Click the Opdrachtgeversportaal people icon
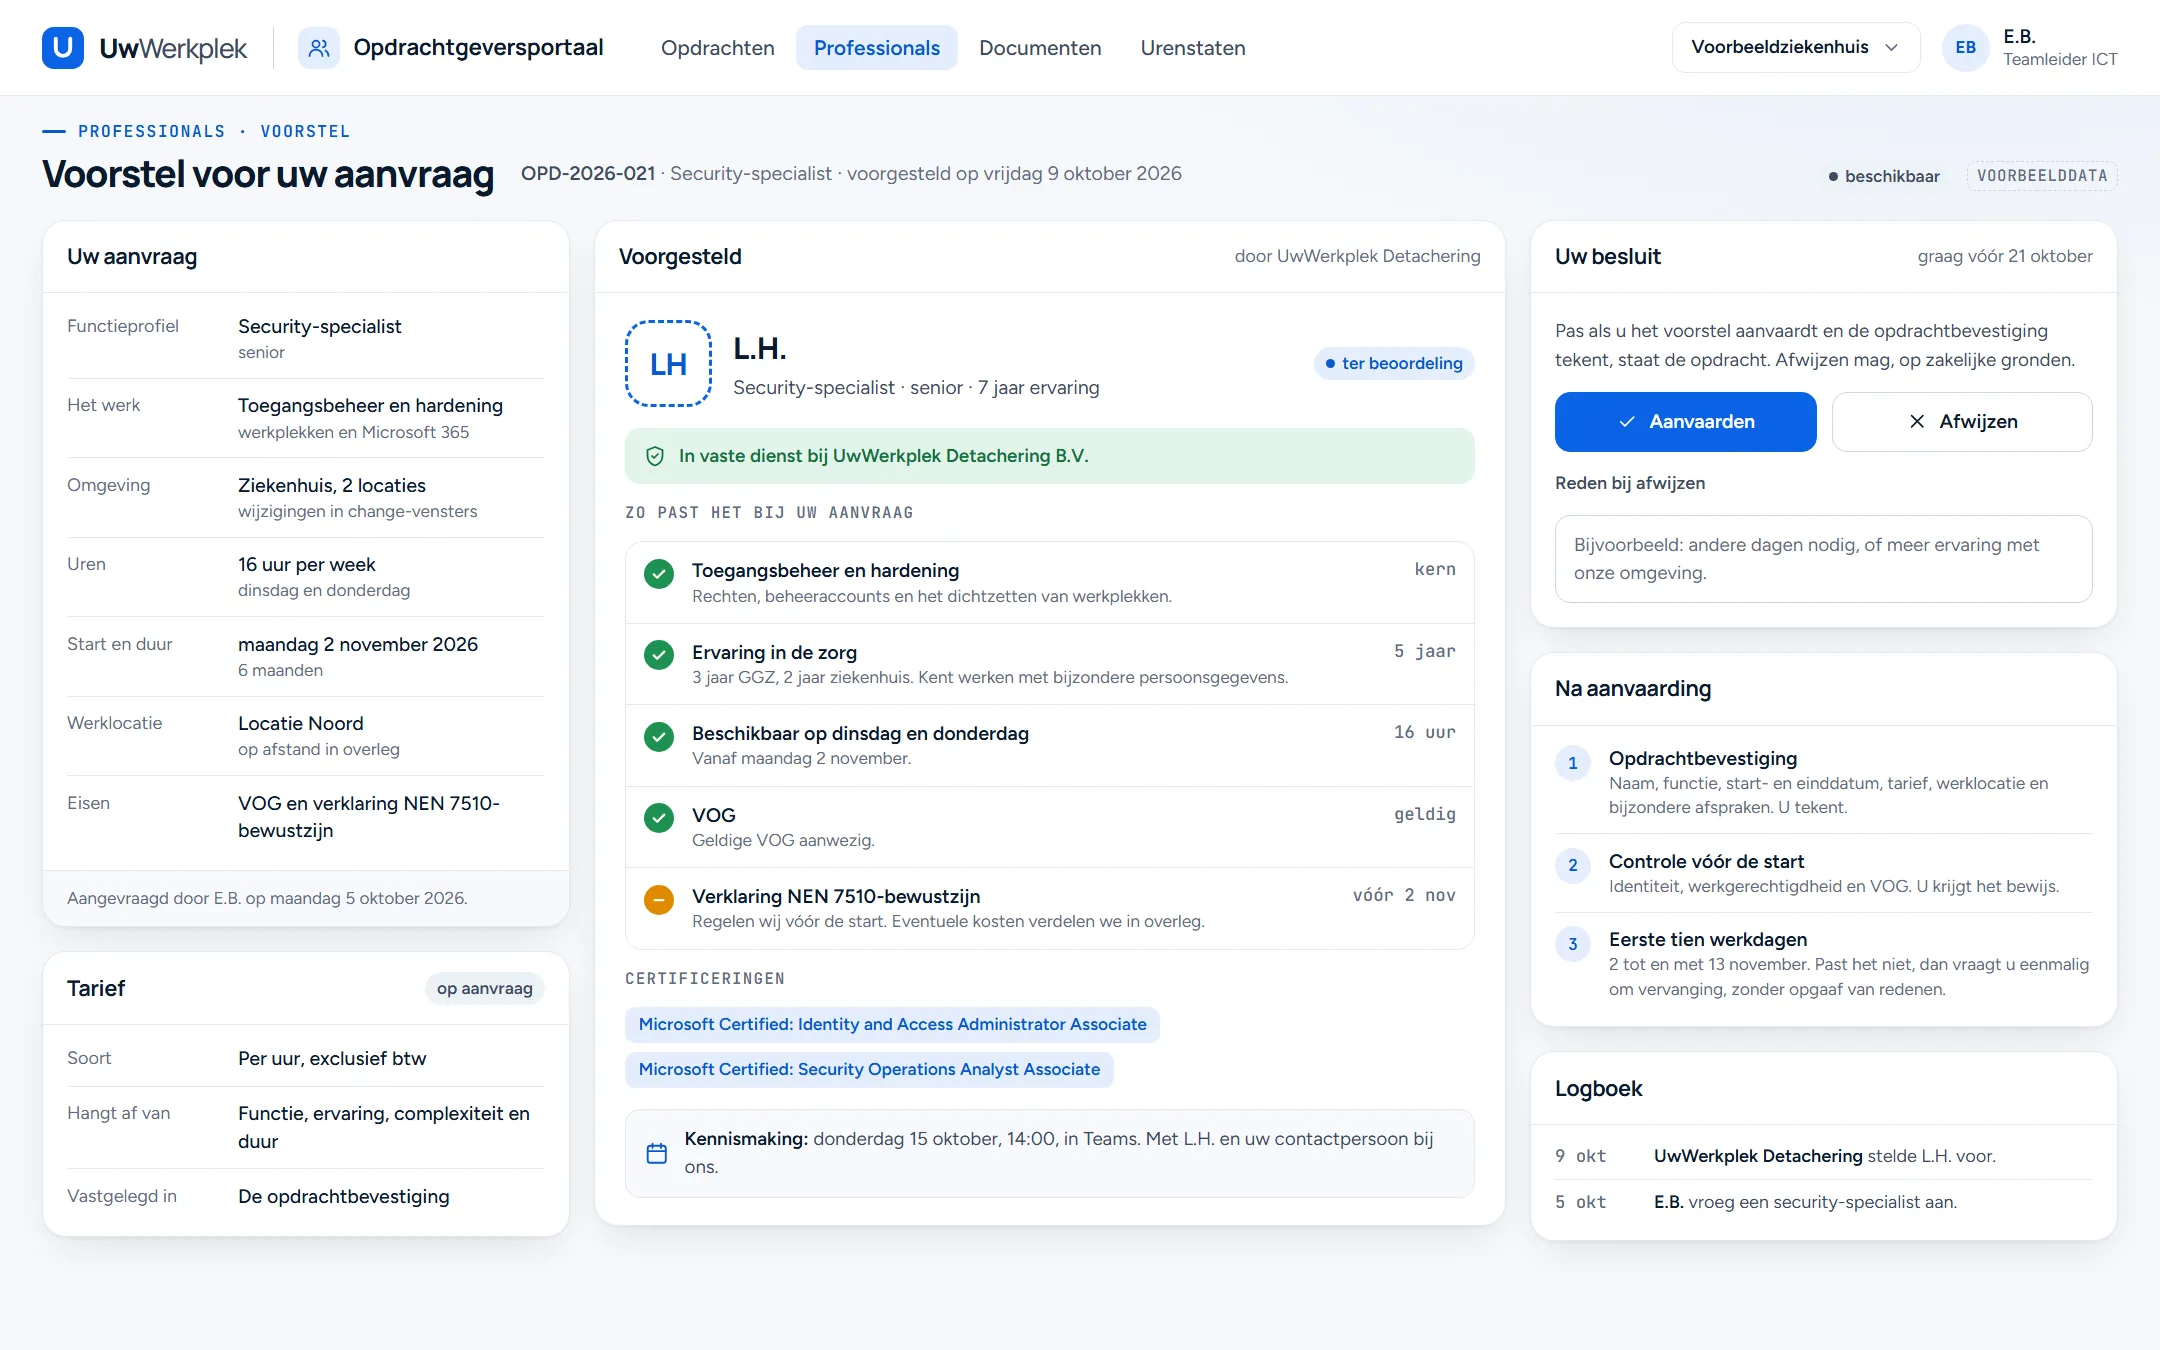 [x=319, y=48]
